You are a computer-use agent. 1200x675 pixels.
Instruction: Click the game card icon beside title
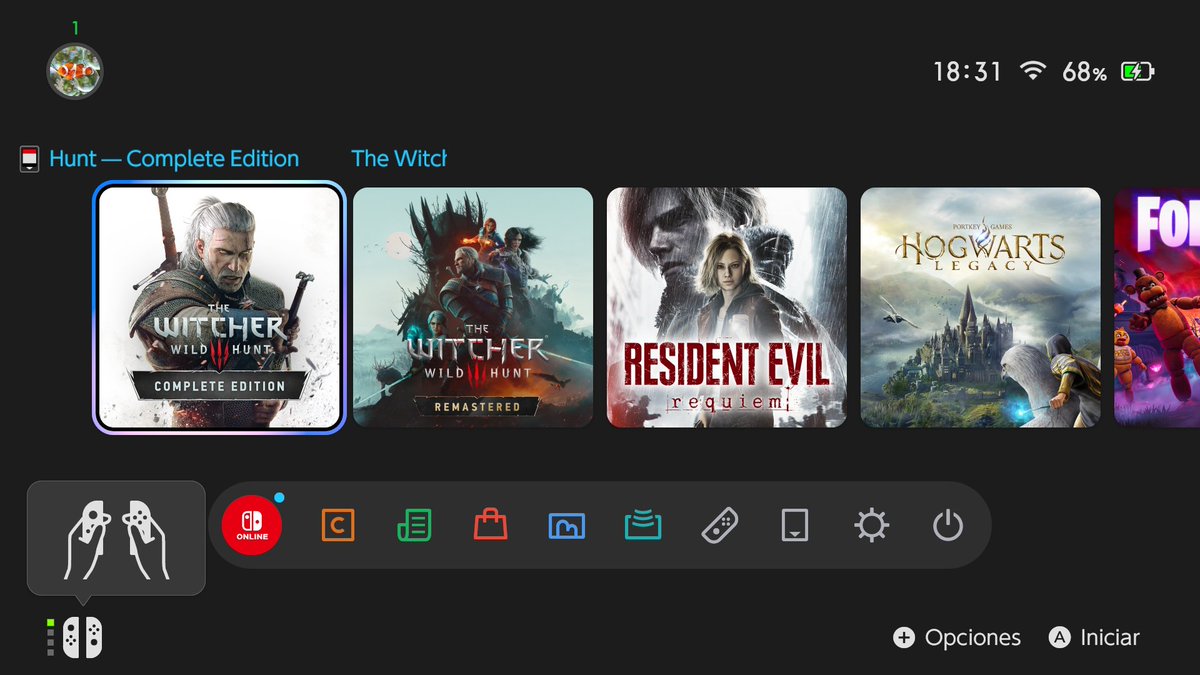[x=30, y=159]
